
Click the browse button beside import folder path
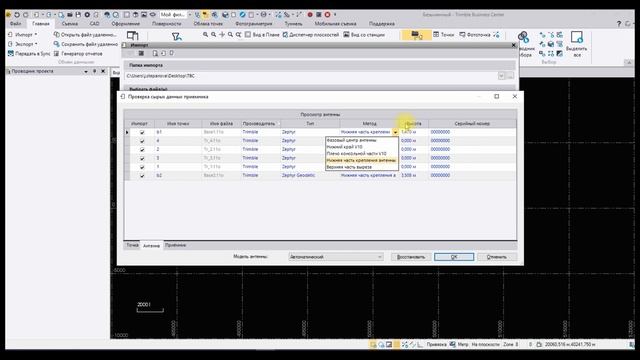[510, 76]
